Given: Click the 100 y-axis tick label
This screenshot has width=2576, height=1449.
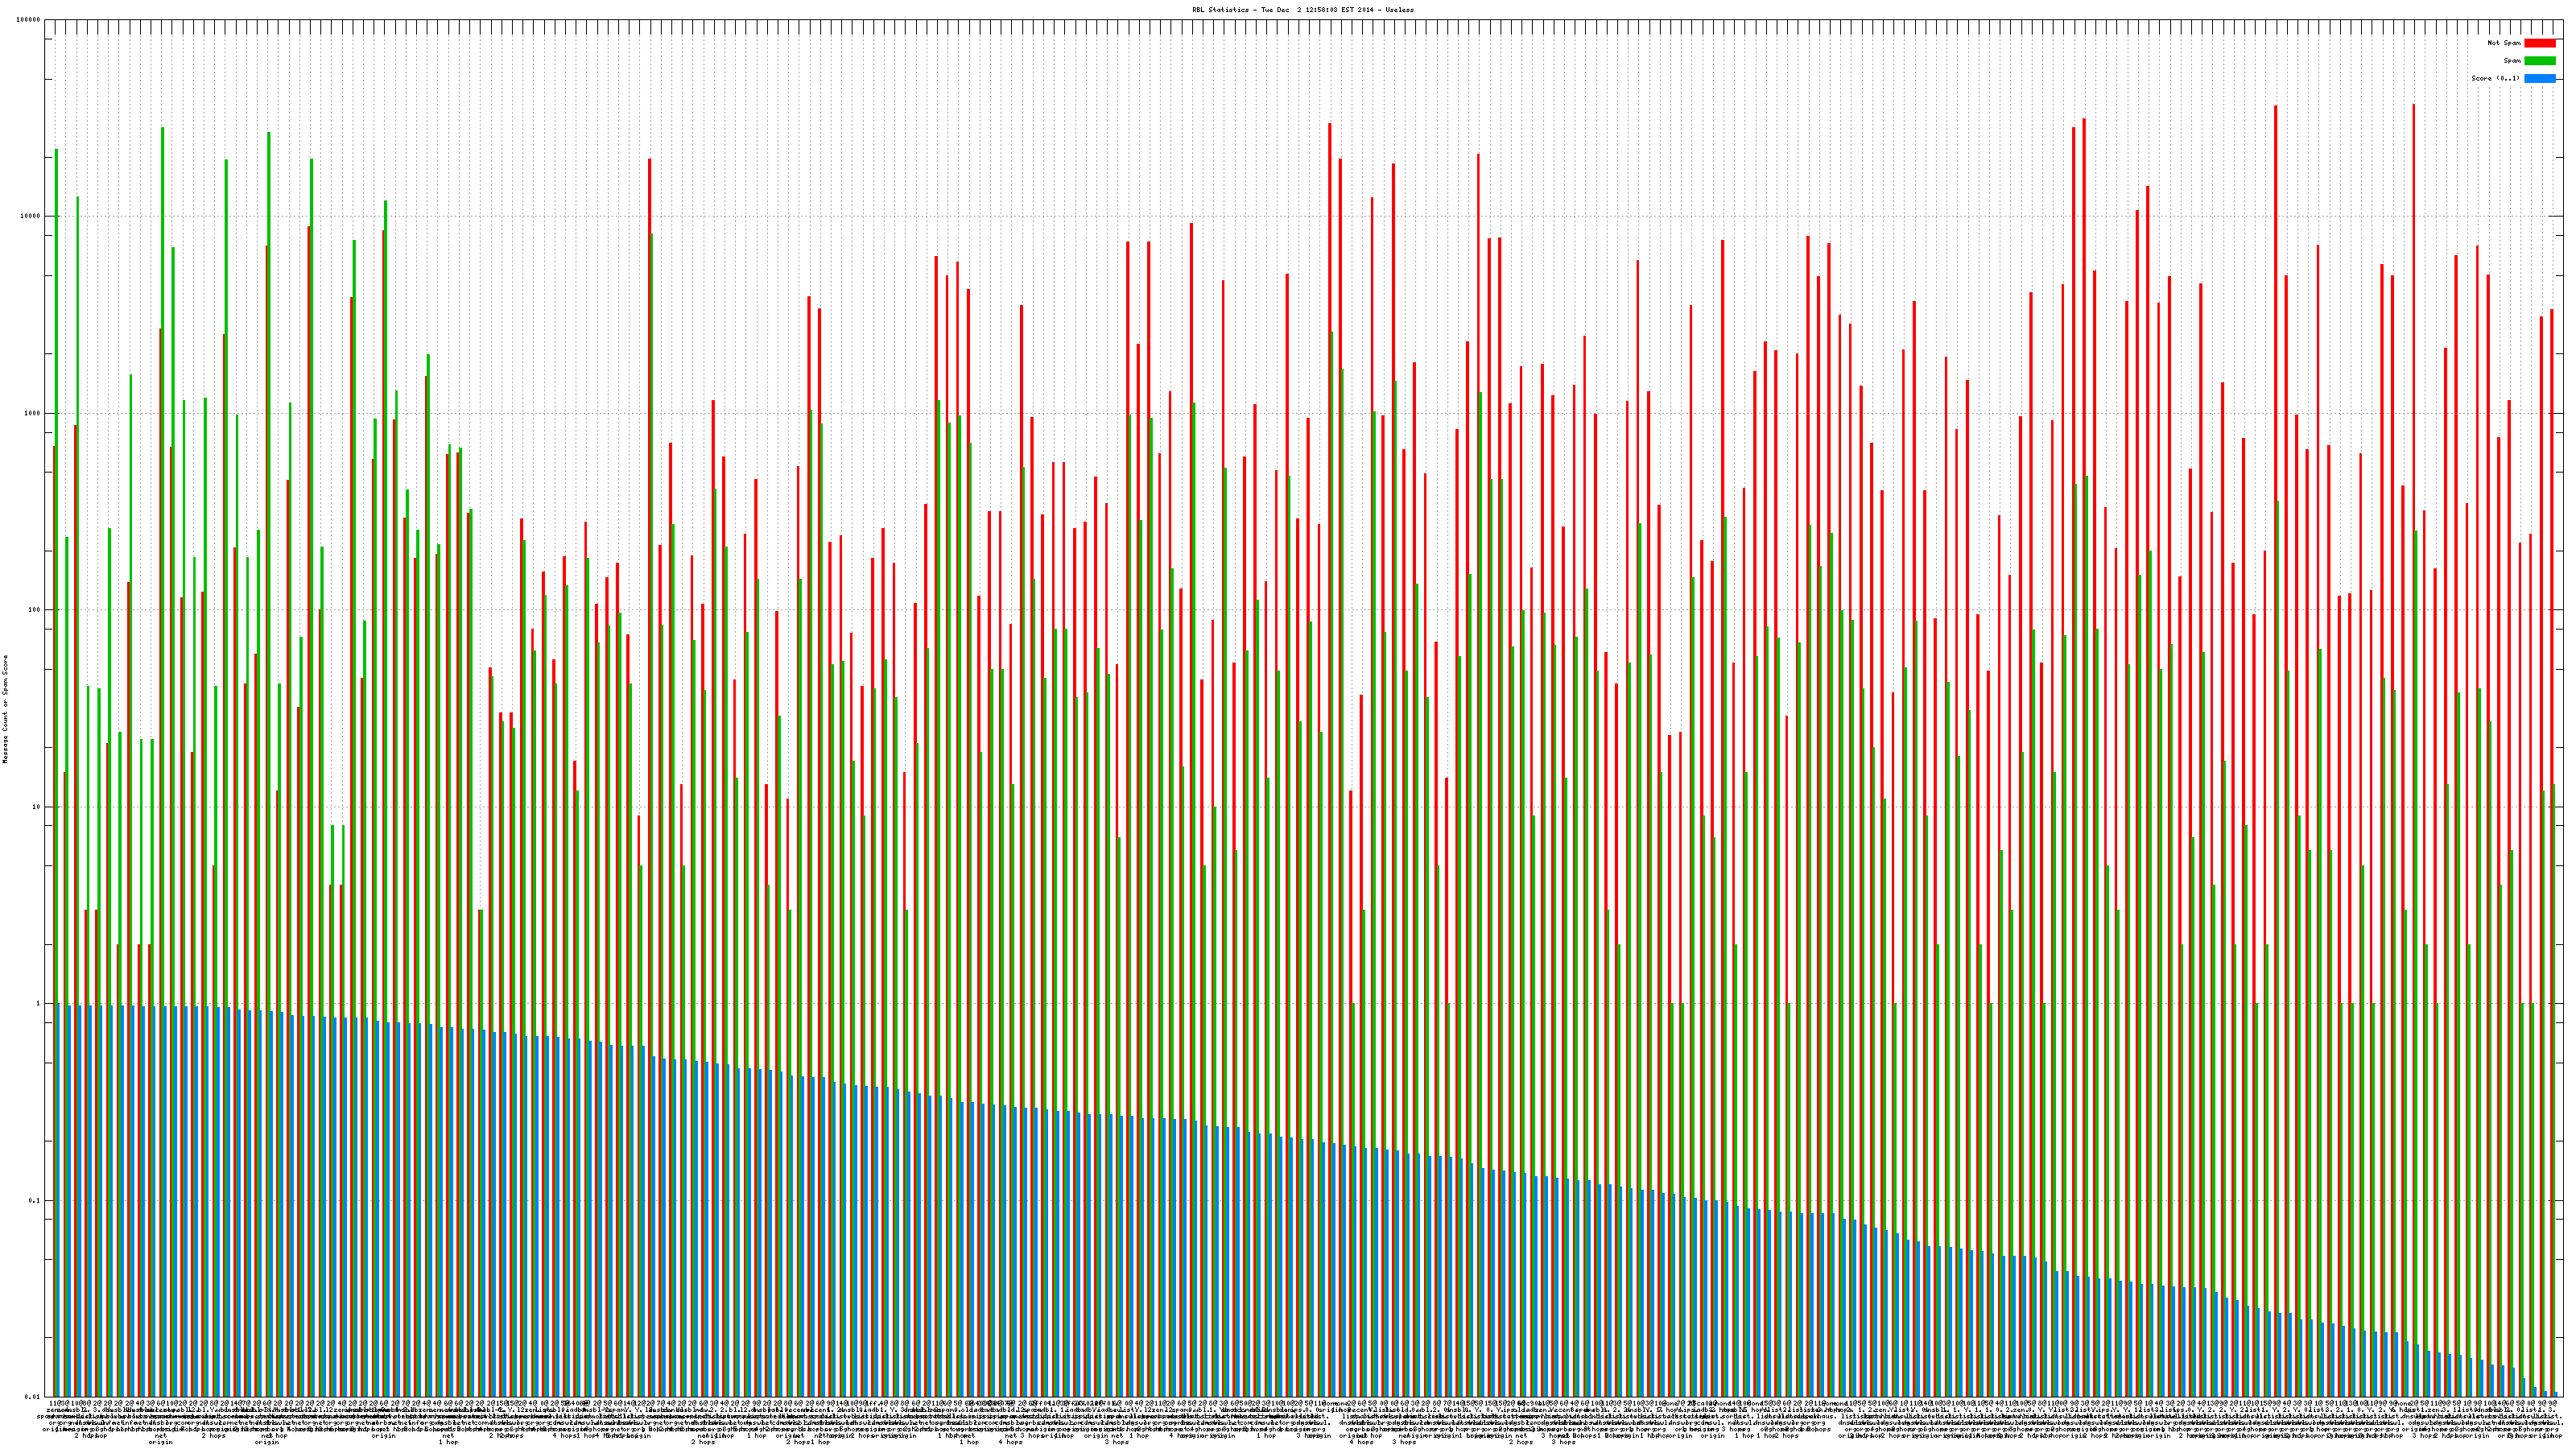Looking at the screenshot, I should click(35, 610).
